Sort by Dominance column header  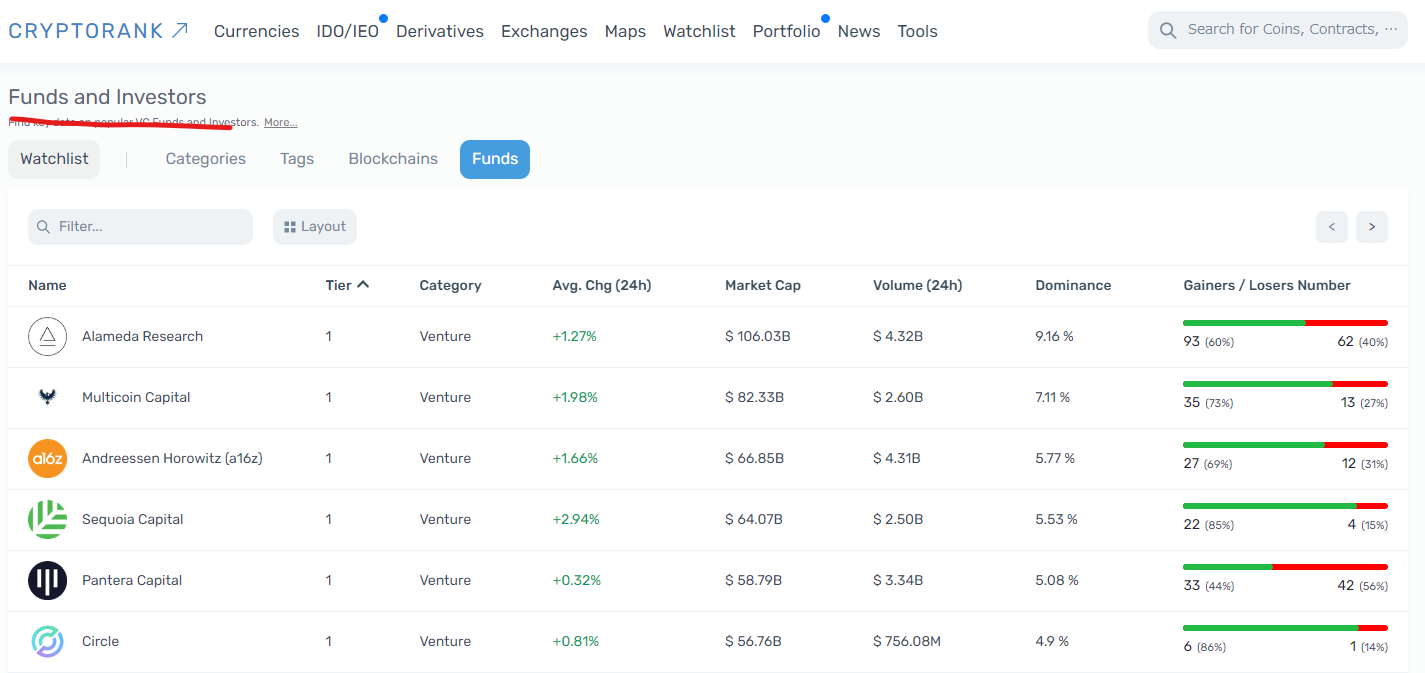[1073, 285]
